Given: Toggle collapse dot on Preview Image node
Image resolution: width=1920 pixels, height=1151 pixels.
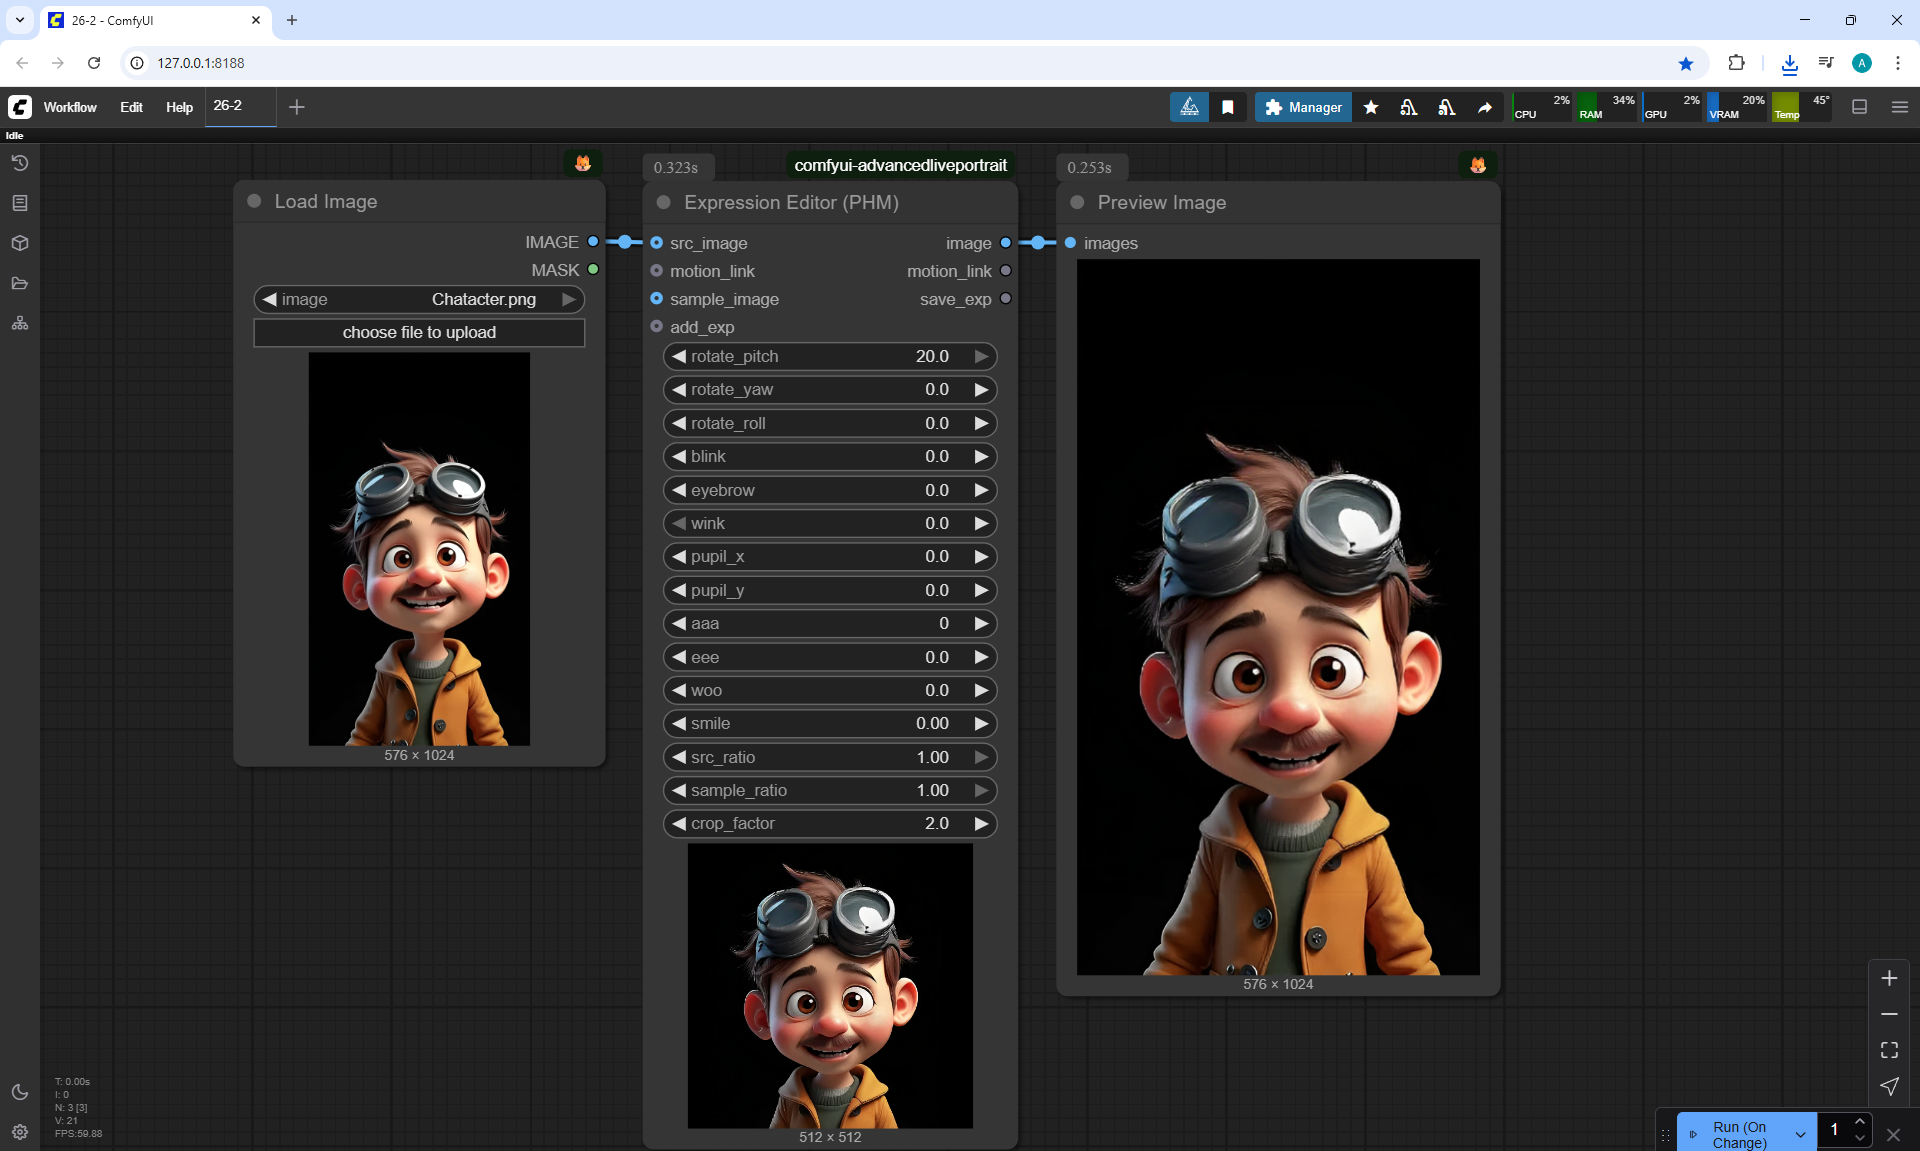Looking at the screenshot, I should point(1077,202).
